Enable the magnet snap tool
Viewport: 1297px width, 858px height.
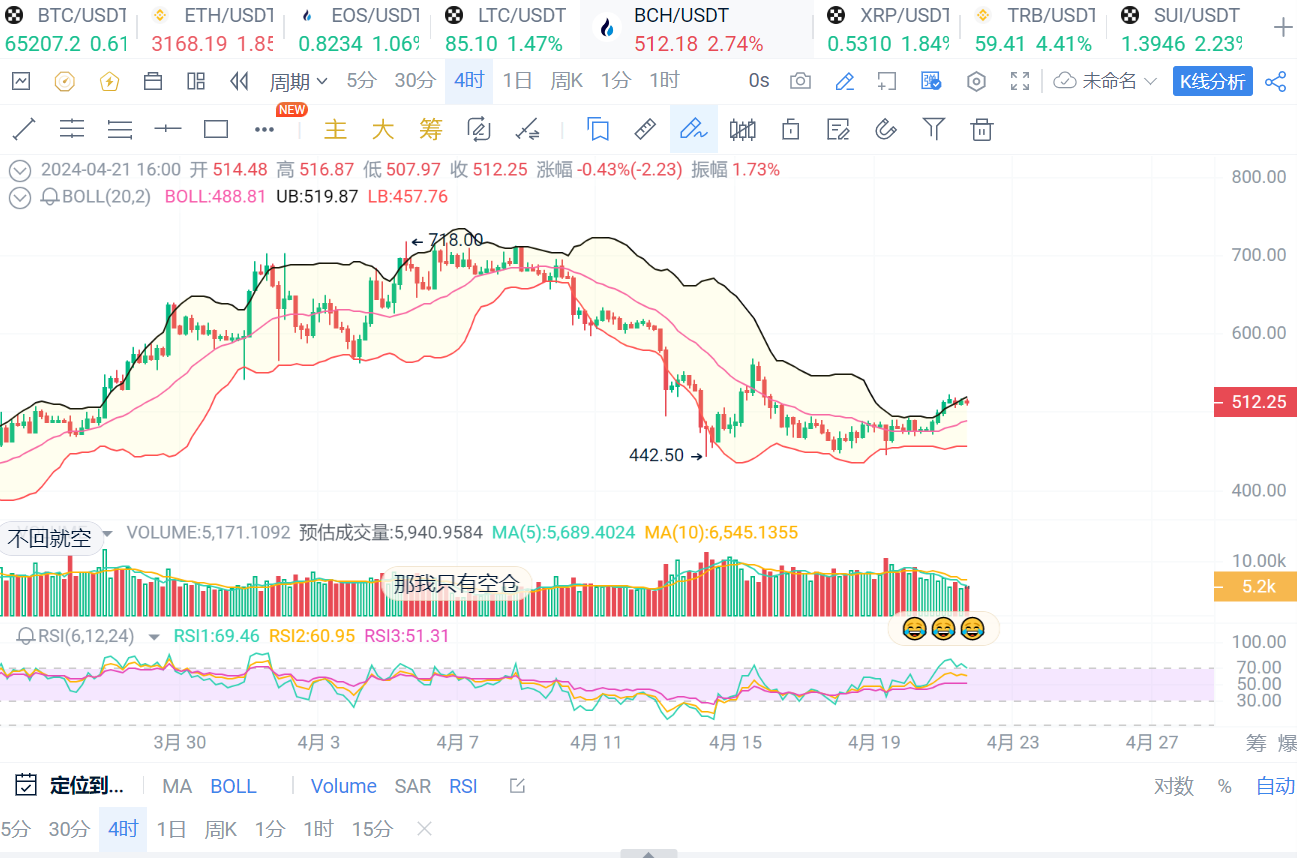click(885, 129)
